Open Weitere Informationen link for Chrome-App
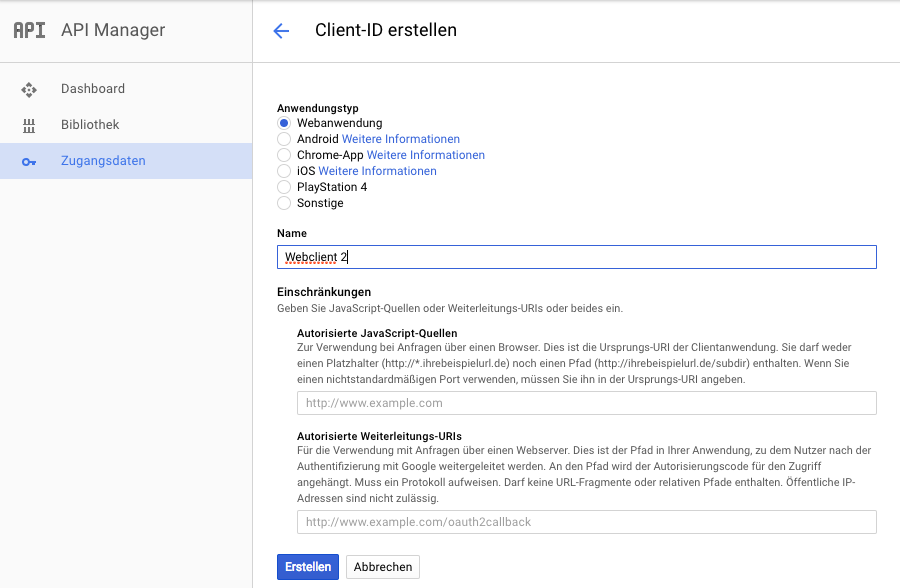900x588 pixels. (x=425, y=155)
